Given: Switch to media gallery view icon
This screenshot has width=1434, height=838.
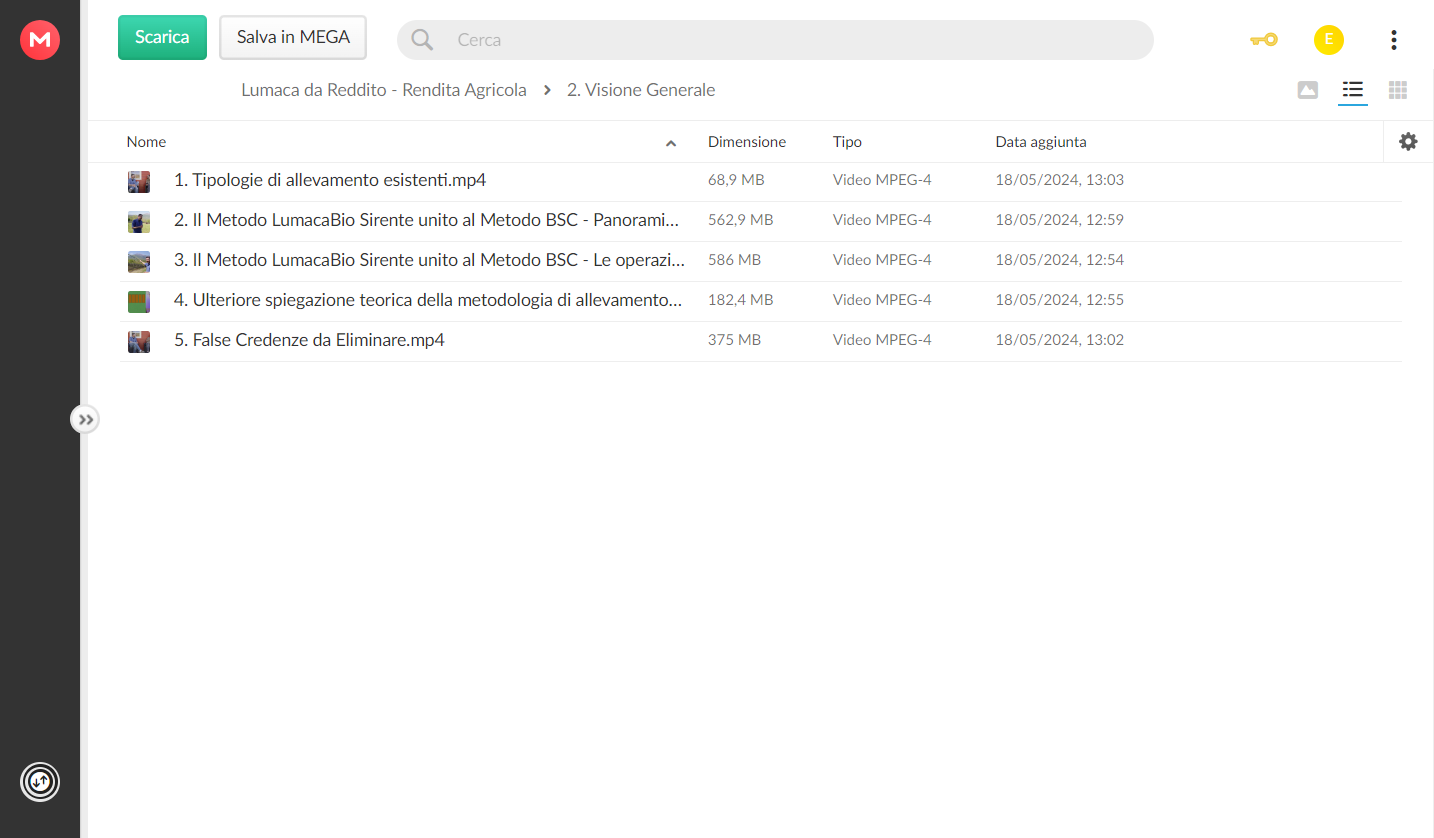Looking at the screenshot, I should pyautogui.click(x=1308, y=90).
